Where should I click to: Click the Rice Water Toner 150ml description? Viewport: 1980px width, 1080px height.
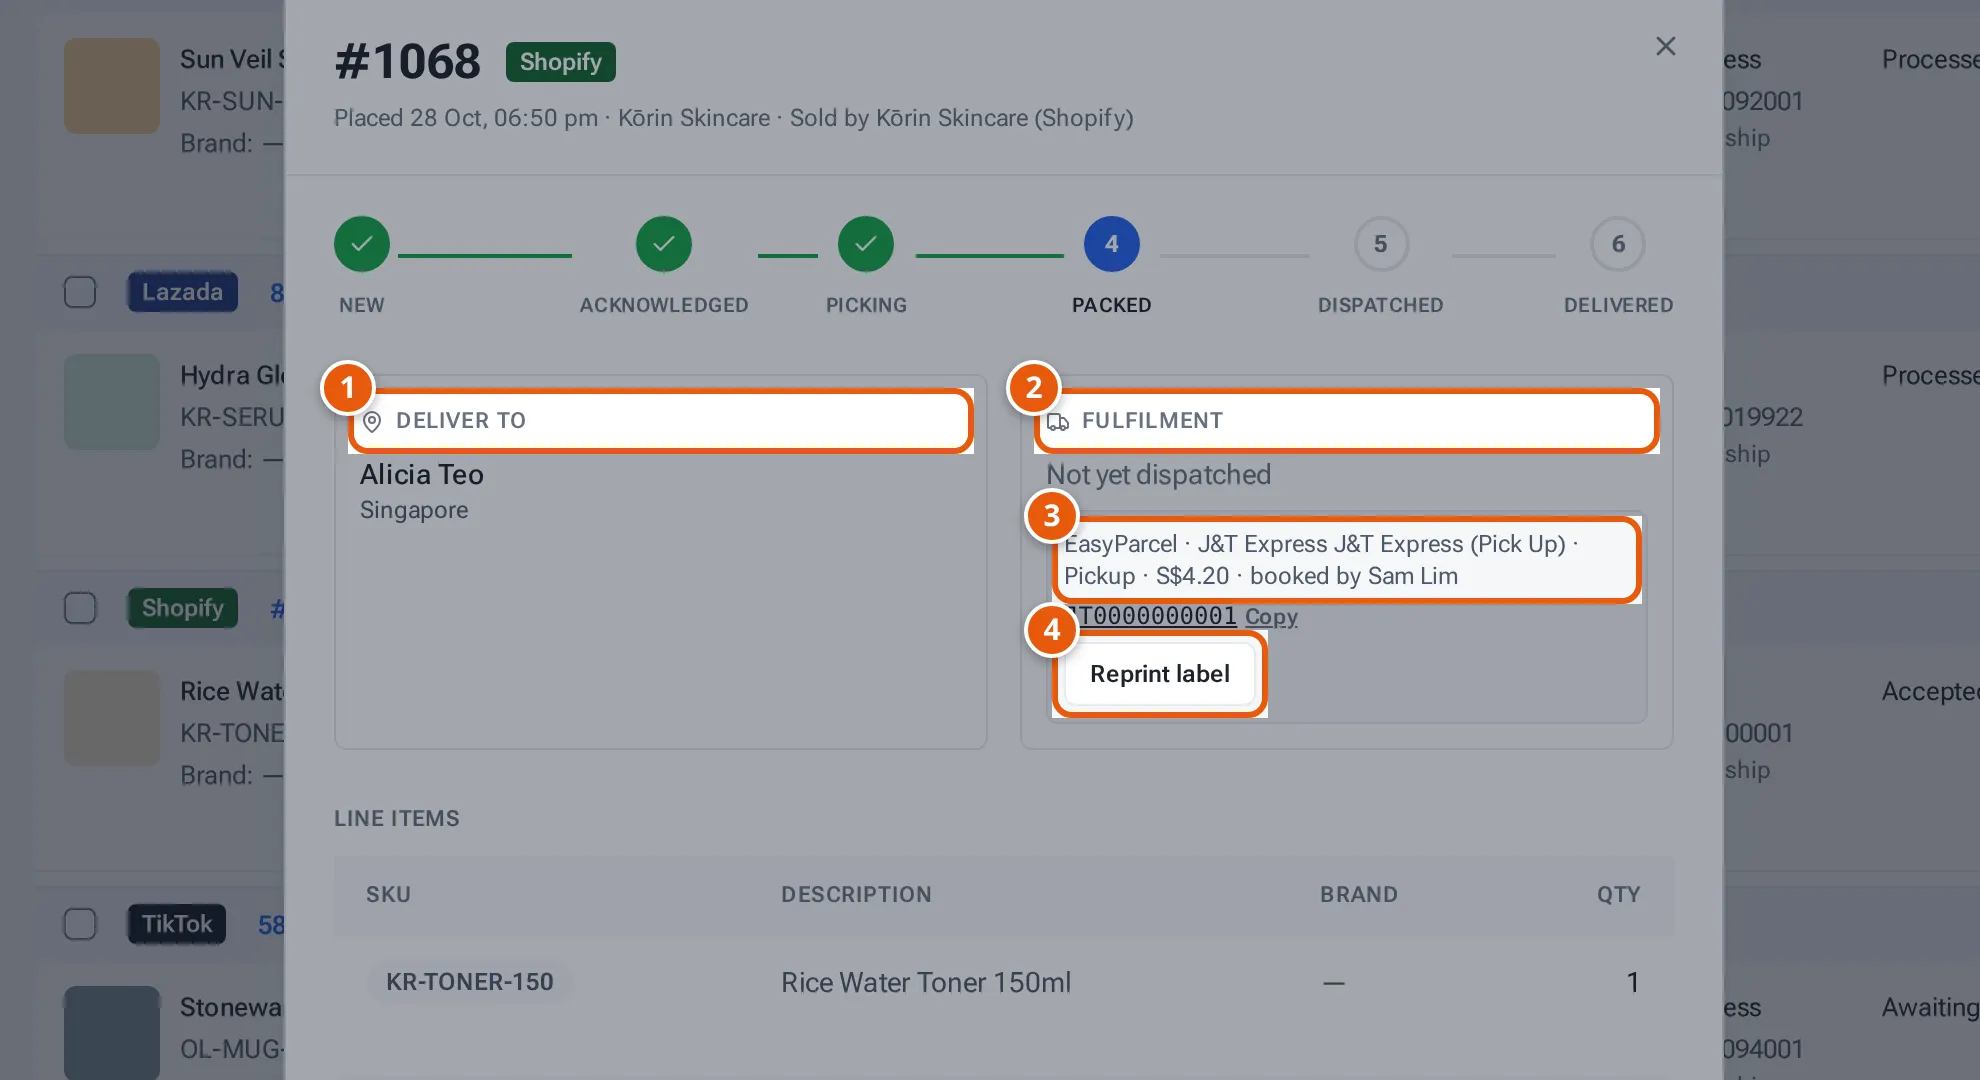point(926,983)
